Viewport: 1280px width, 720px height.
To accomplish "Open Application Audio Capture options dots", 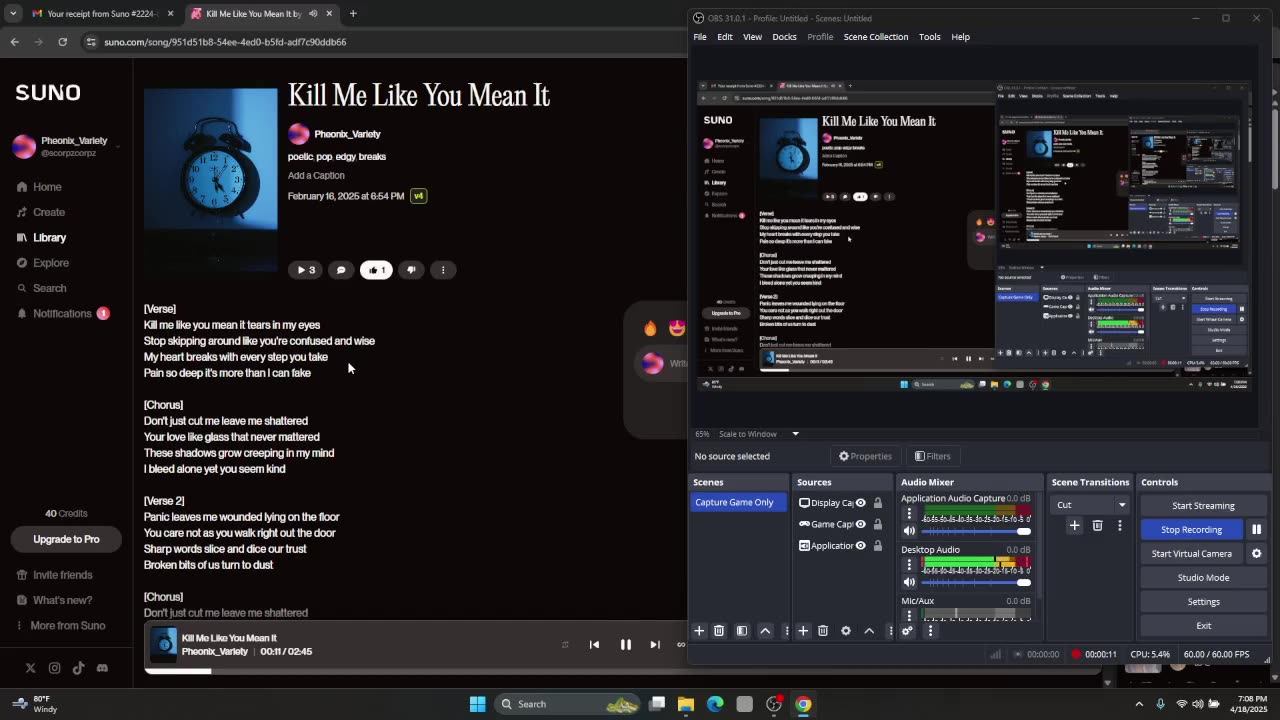I will (x=909, y=514).
